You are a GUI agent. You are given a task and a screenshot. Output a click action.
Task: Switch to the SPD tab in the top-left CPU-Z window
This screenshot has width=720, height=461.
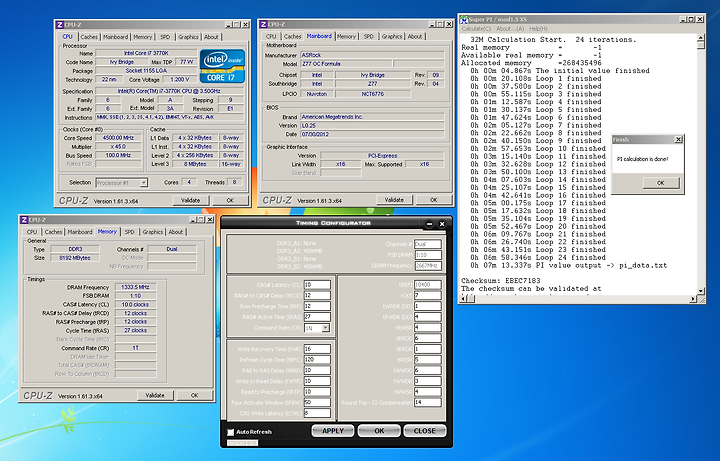click(x=165, y=37)
